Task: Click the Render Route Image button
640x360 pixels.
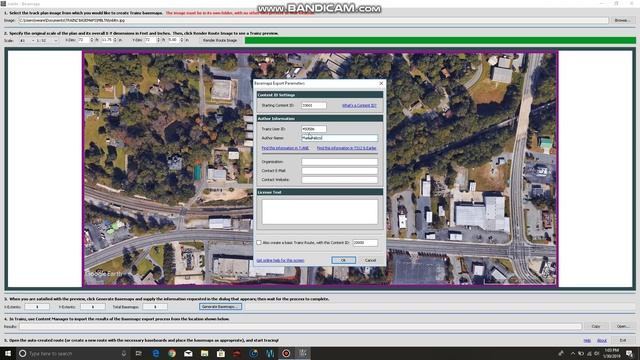Action: 220,40
